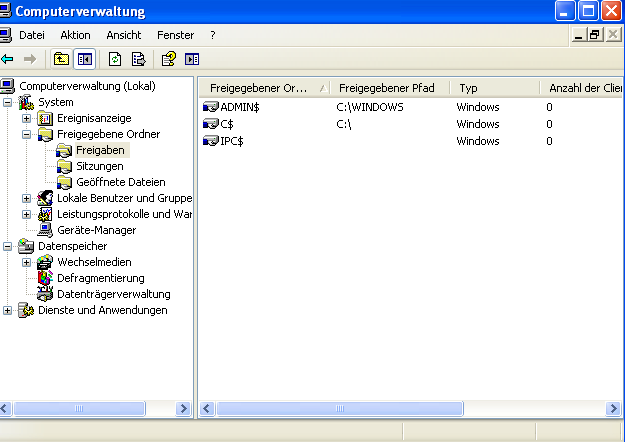Select the IPC$ share name text
The width and height of the screenshot is (625, 442).
tap(232, 141)
